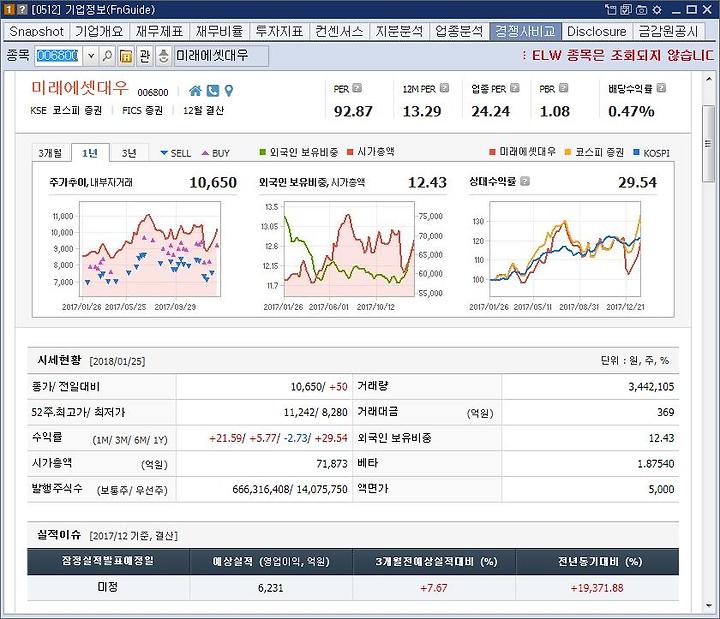The image size is (720, 619).
Task: Click the 52주 range 11,242/ 8,280
Action: tap(315, 412)
